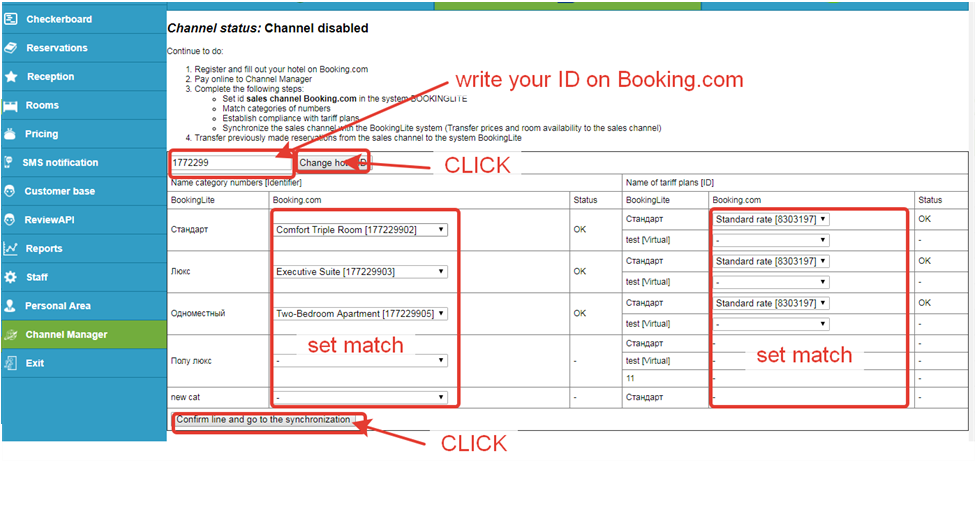Open the Executive Suite dropdown
Viewport: 977px width, 522px height.
360,272
